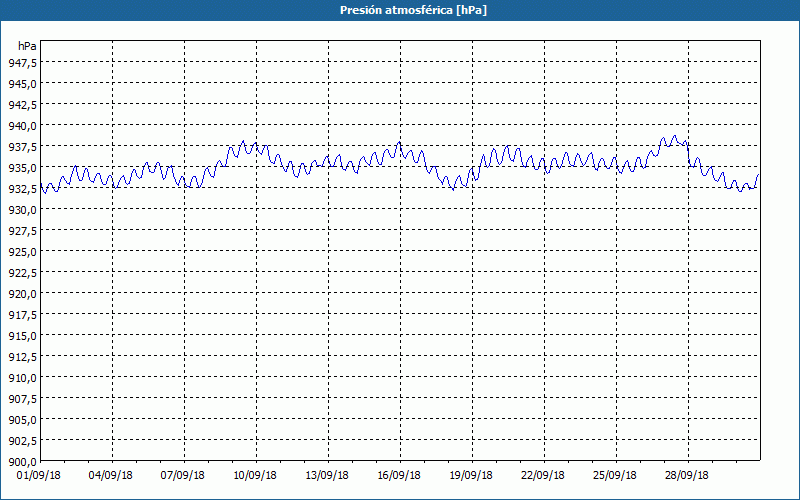
Task: Click the 920,0 y-axis value
Action: coord(22,294)
